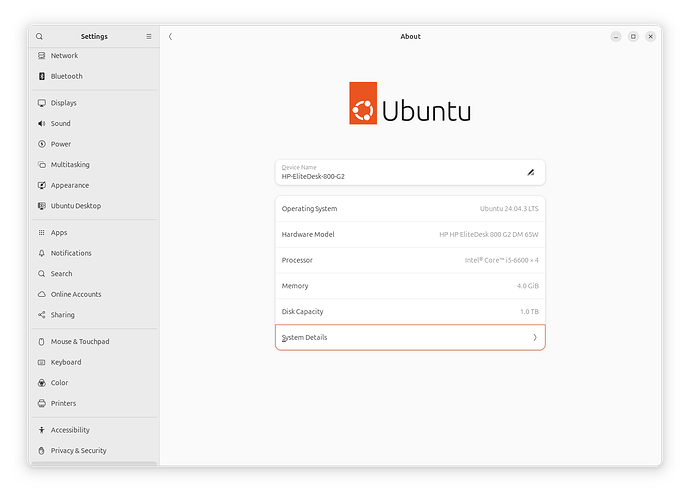
Task: Click the pencil icon to rename device
Action: click(531, 172)
